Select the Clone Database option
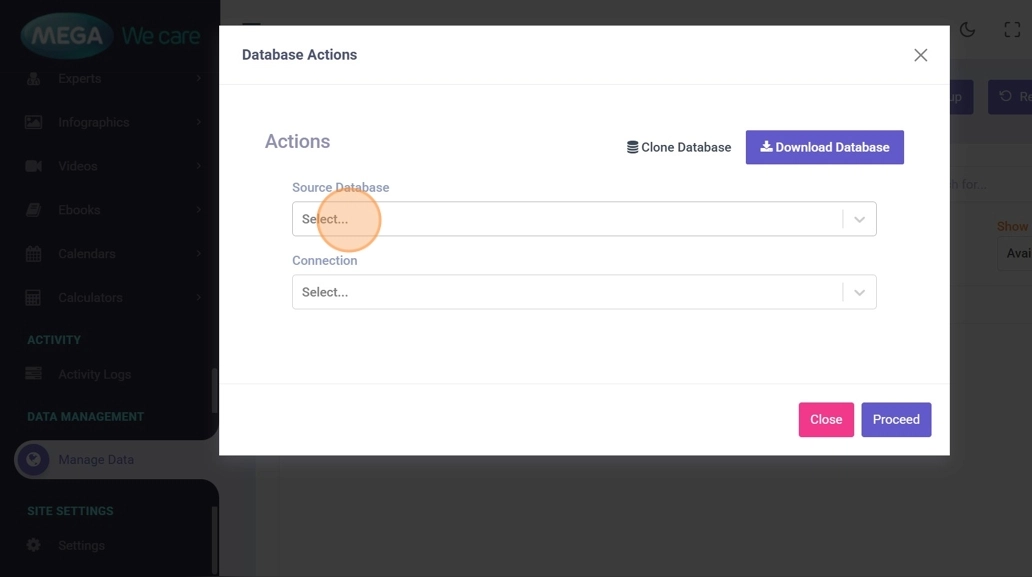 (679, 147)
